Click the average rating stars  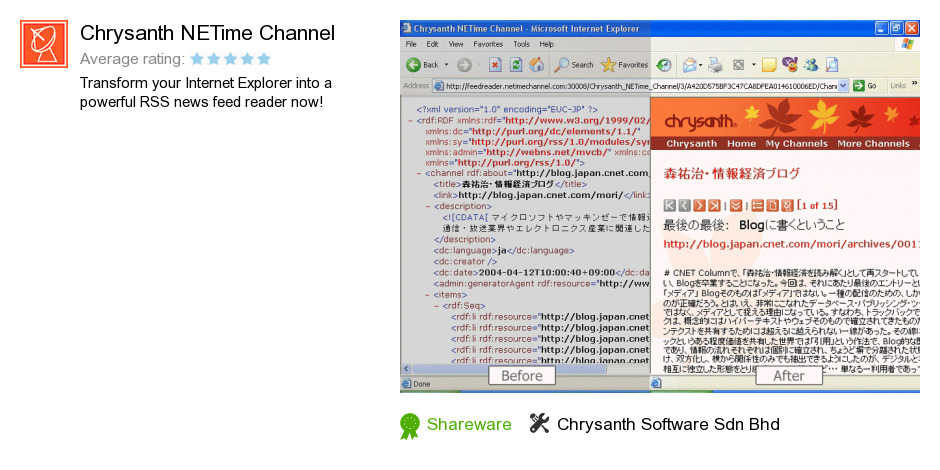(x=231, y=59)
